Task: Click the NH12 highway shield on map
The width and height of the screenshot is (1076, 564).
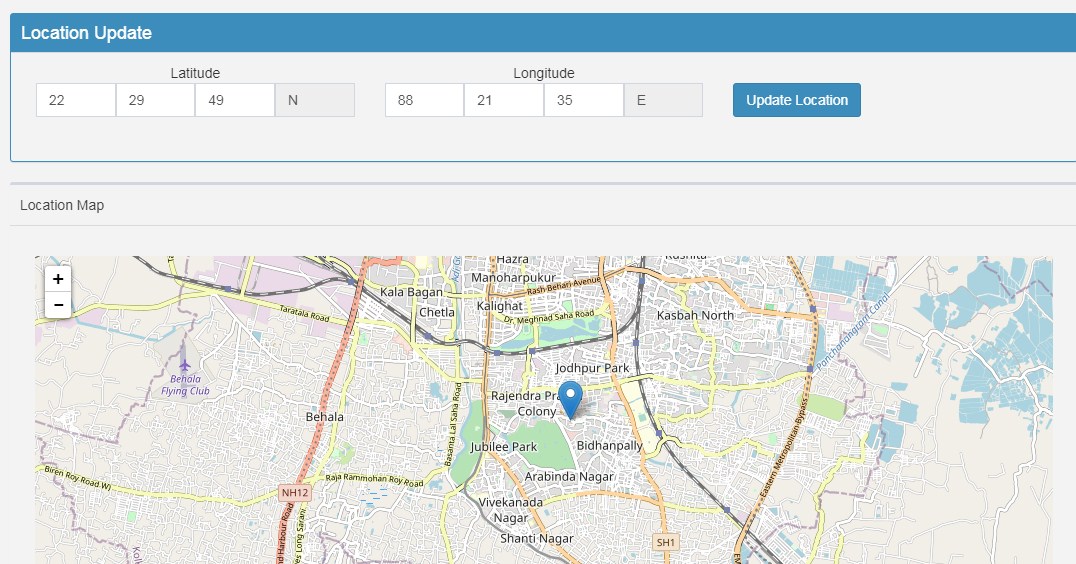Action: tap(293, 493)
